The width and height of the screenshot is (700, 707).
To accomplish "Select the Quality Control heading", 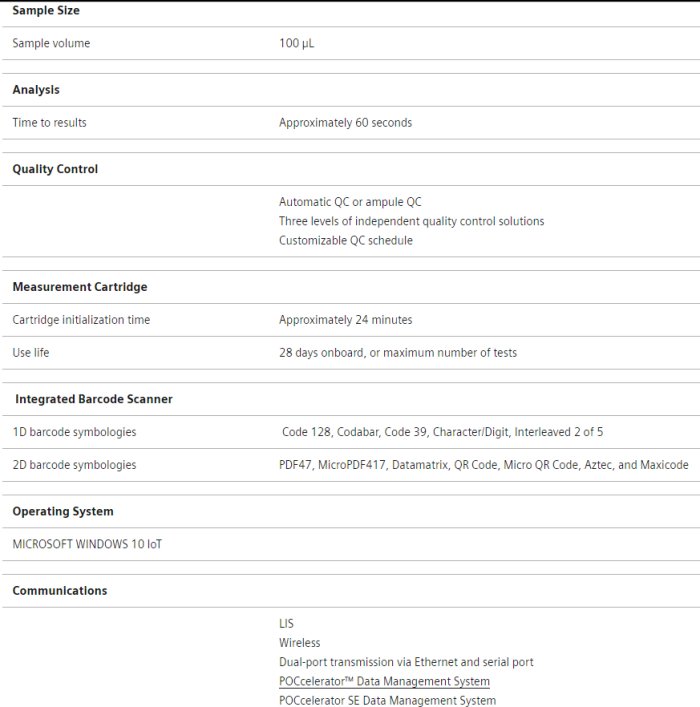I will click(x=55, y=170).
